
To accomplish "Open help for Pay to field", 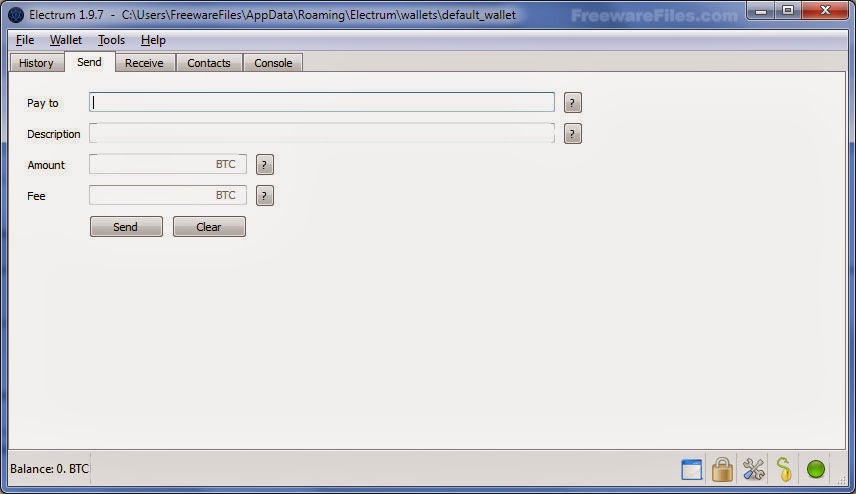I will tap(572, 103).
